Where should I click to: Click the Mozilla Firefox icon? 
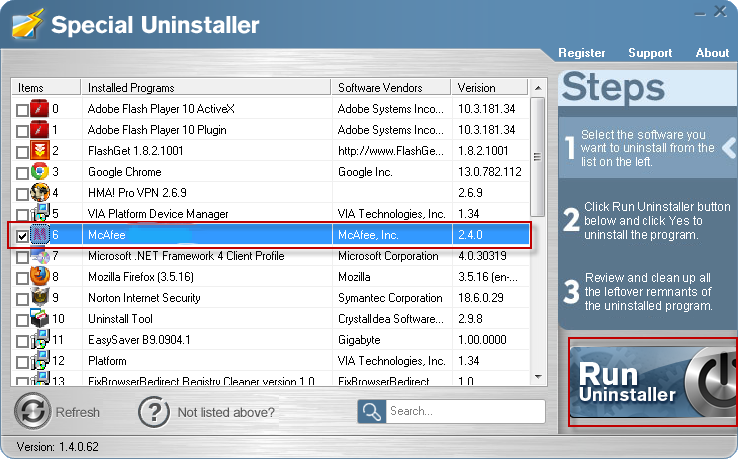[x=40, y=276]
